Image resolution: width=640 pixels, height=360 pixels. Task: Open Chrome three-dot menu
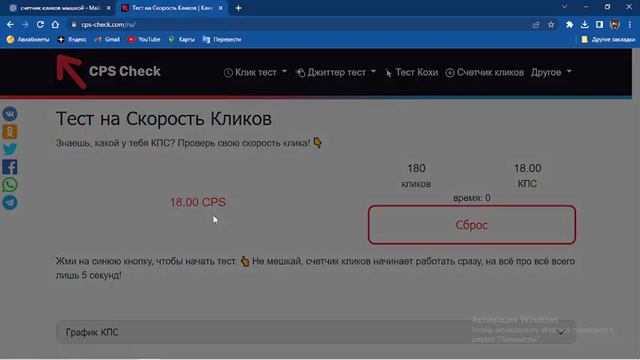click(x=631, y=24)
